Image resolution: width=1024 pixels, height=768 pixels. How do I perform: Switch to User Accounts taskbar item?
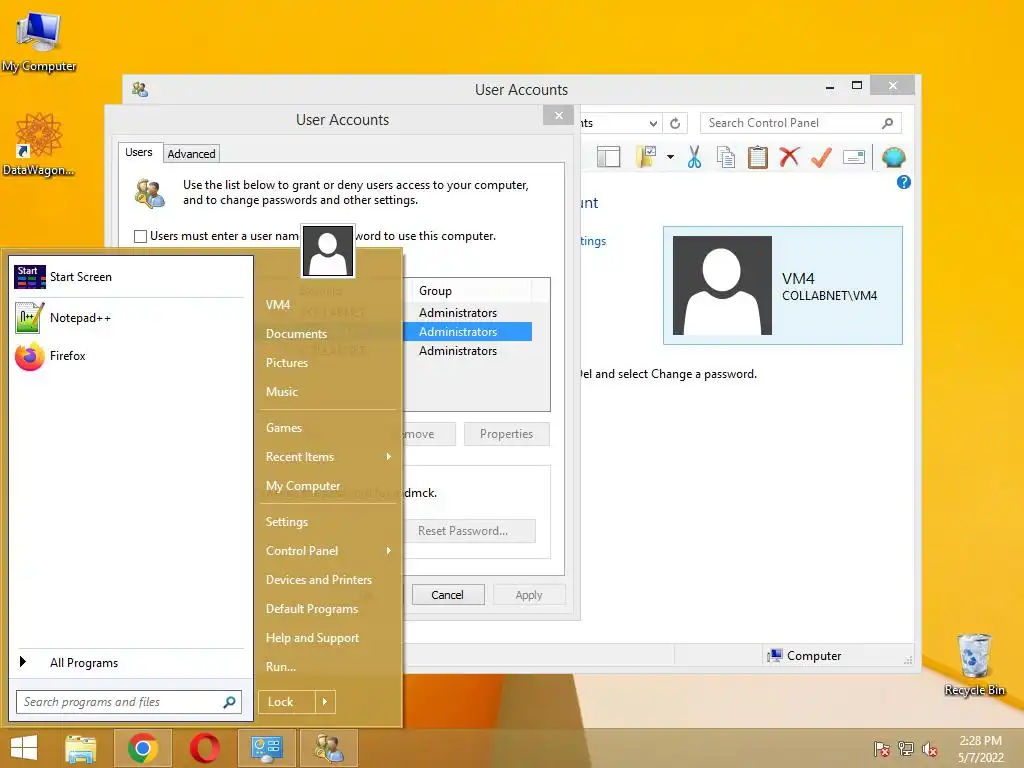point(328,748)
